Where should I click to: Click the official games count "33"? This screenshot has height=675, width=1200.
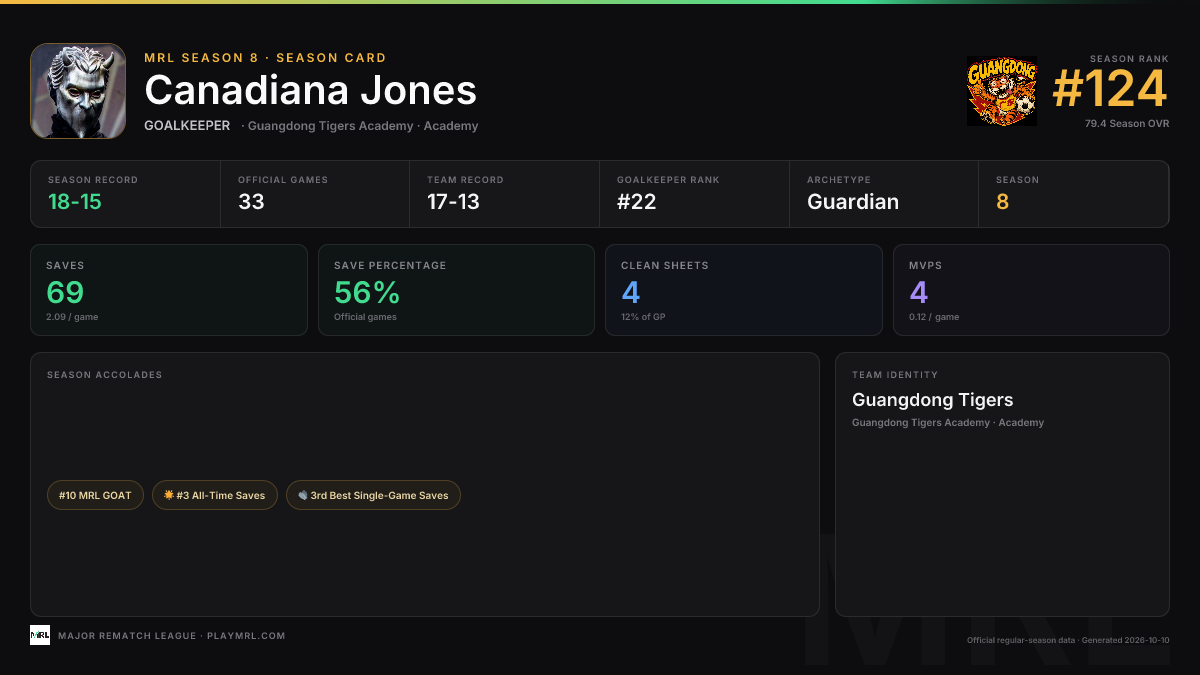click(251, 201)
